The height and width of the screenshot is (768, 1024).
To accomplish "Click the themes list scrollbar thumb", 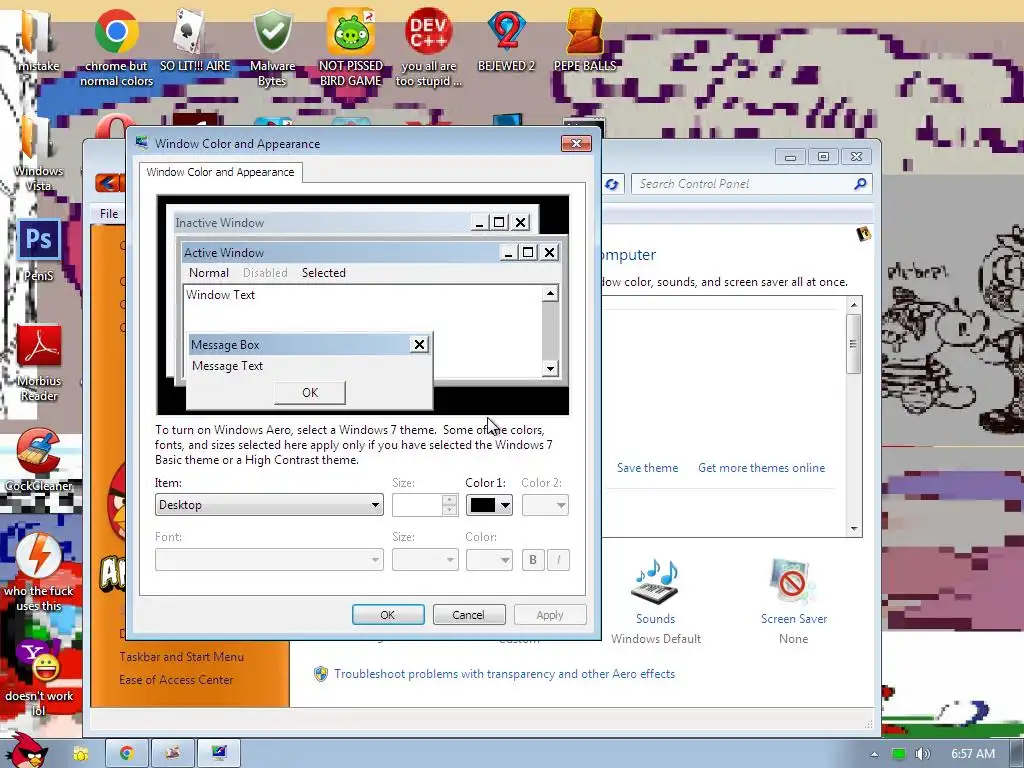I will pos(853,344).
